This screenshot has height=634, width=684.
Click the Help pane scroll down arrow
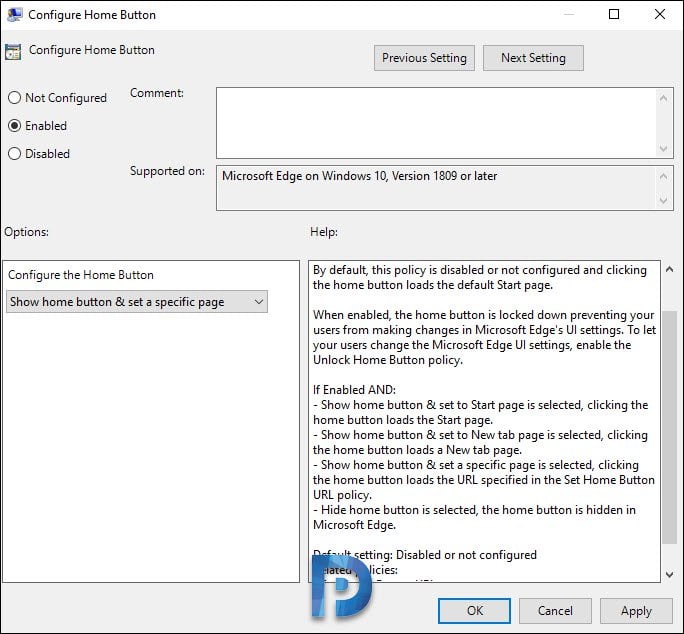click(669, 575)
